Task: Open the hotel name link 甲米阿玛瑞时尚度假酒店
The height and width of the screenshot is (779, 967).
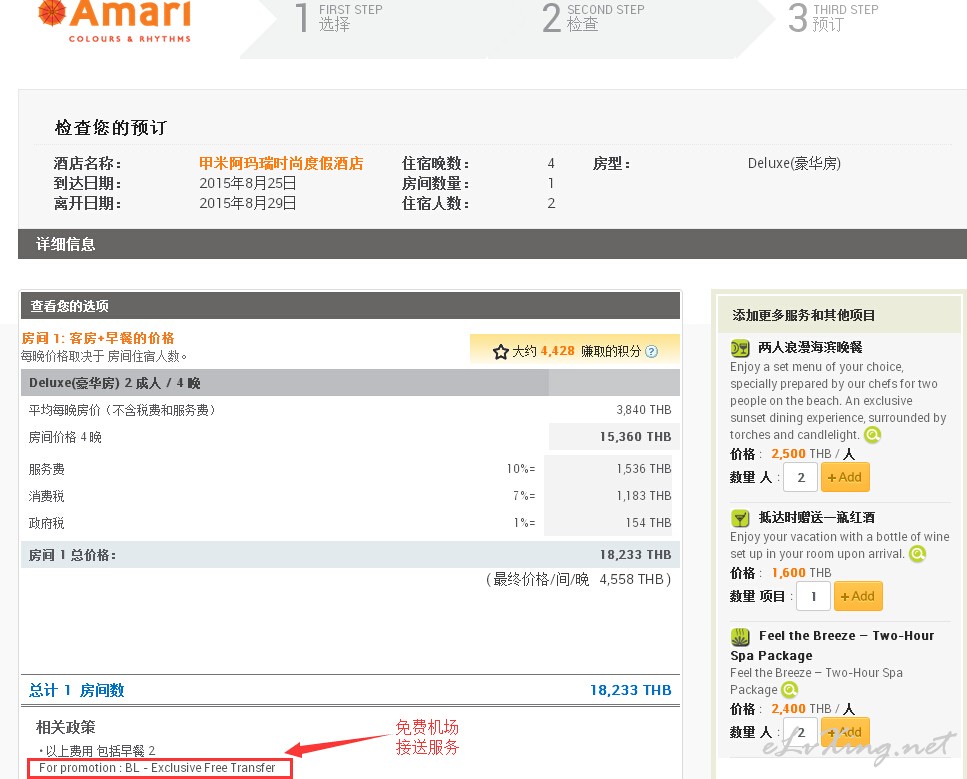Action: coord(281,163)
